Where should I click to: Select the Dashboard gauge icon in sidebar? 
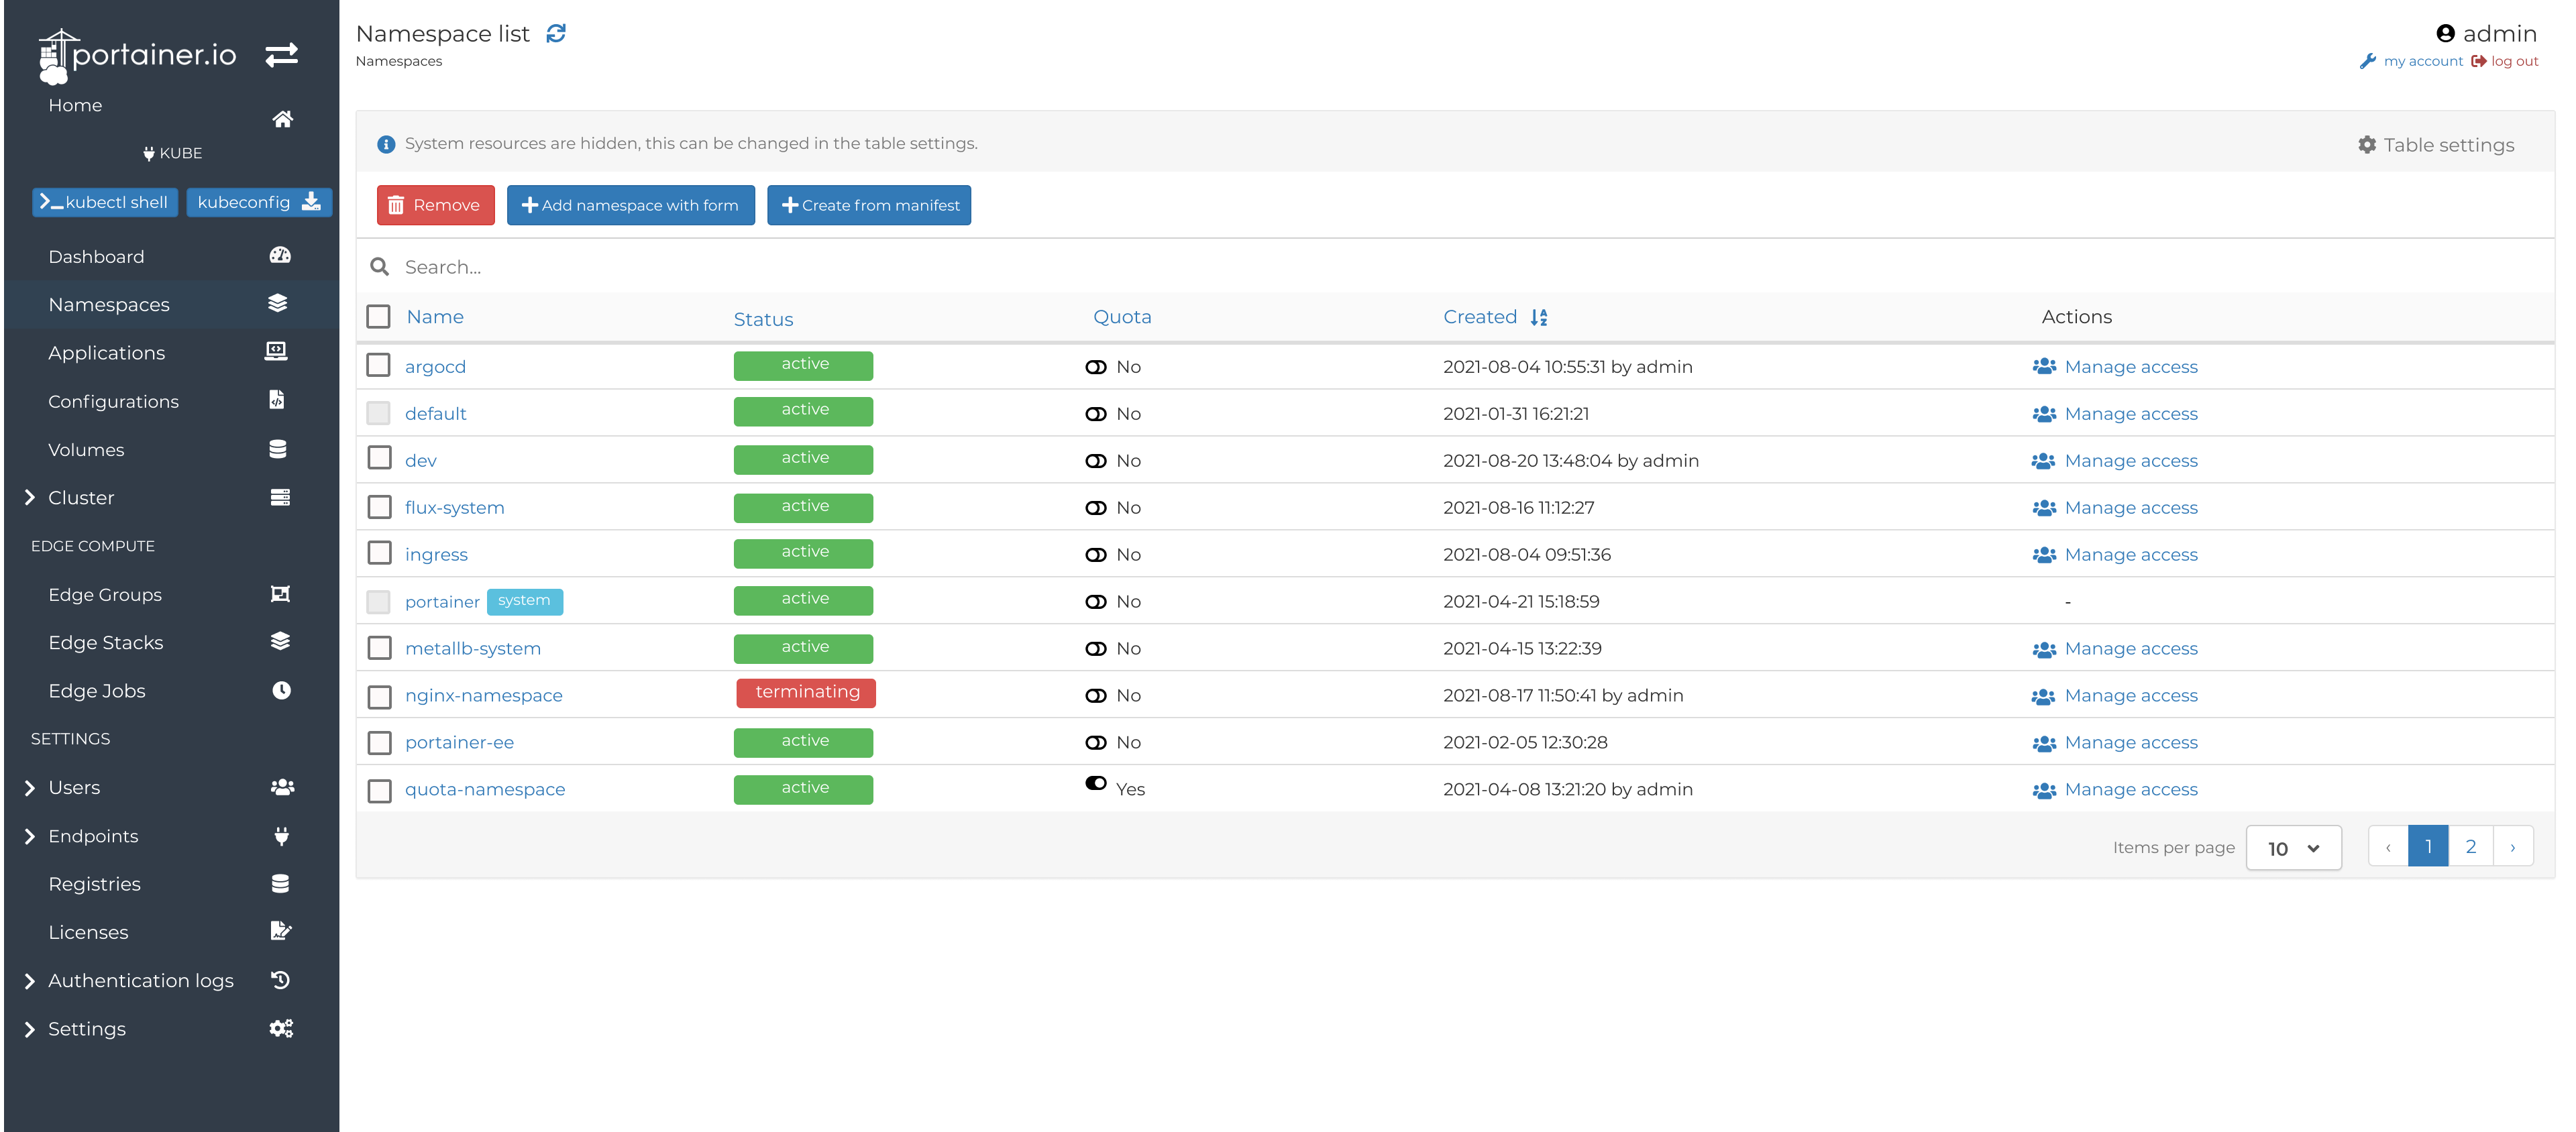click(280, 255)
